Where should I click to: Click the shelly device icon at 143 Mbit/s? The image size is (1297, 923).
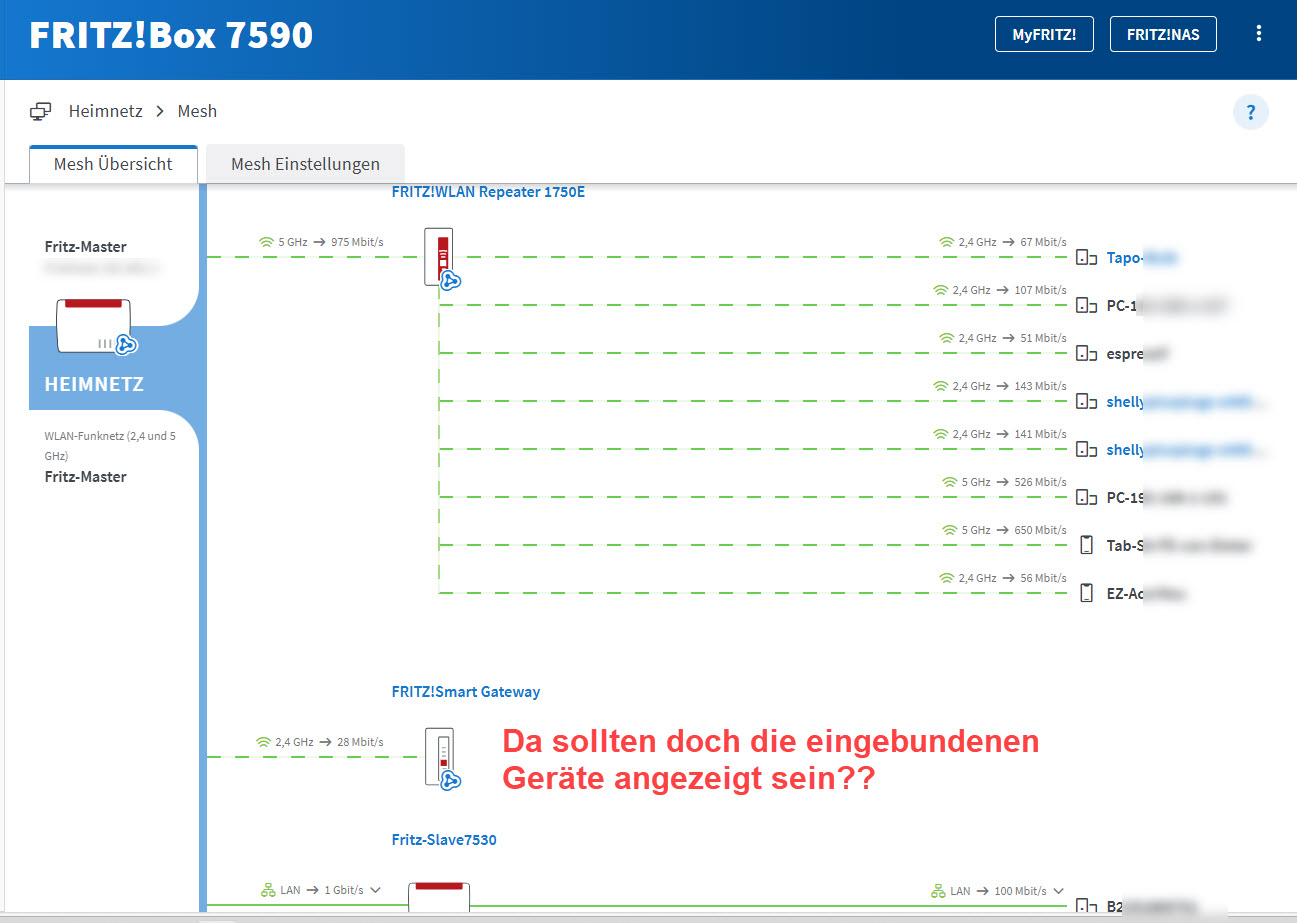click(1086, 402)
